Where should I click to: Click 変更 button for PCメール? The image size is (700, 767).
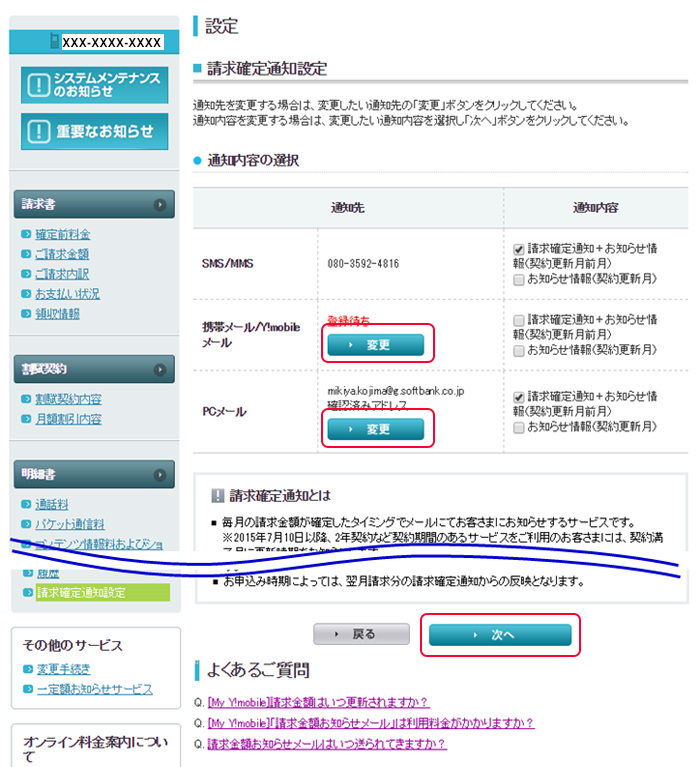[x=376, y=429]
